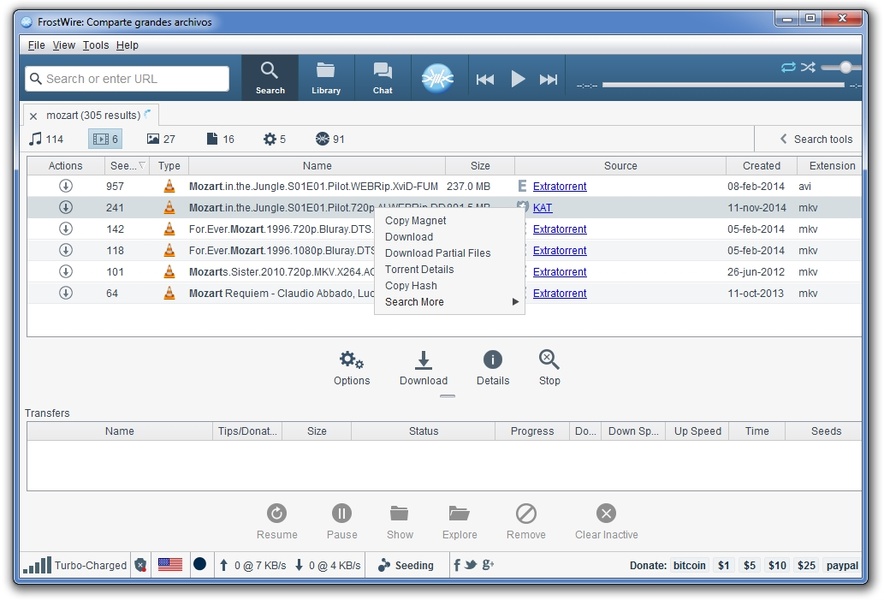Click the KAT source link
This screenshot has height=600, width=884.
542,208
